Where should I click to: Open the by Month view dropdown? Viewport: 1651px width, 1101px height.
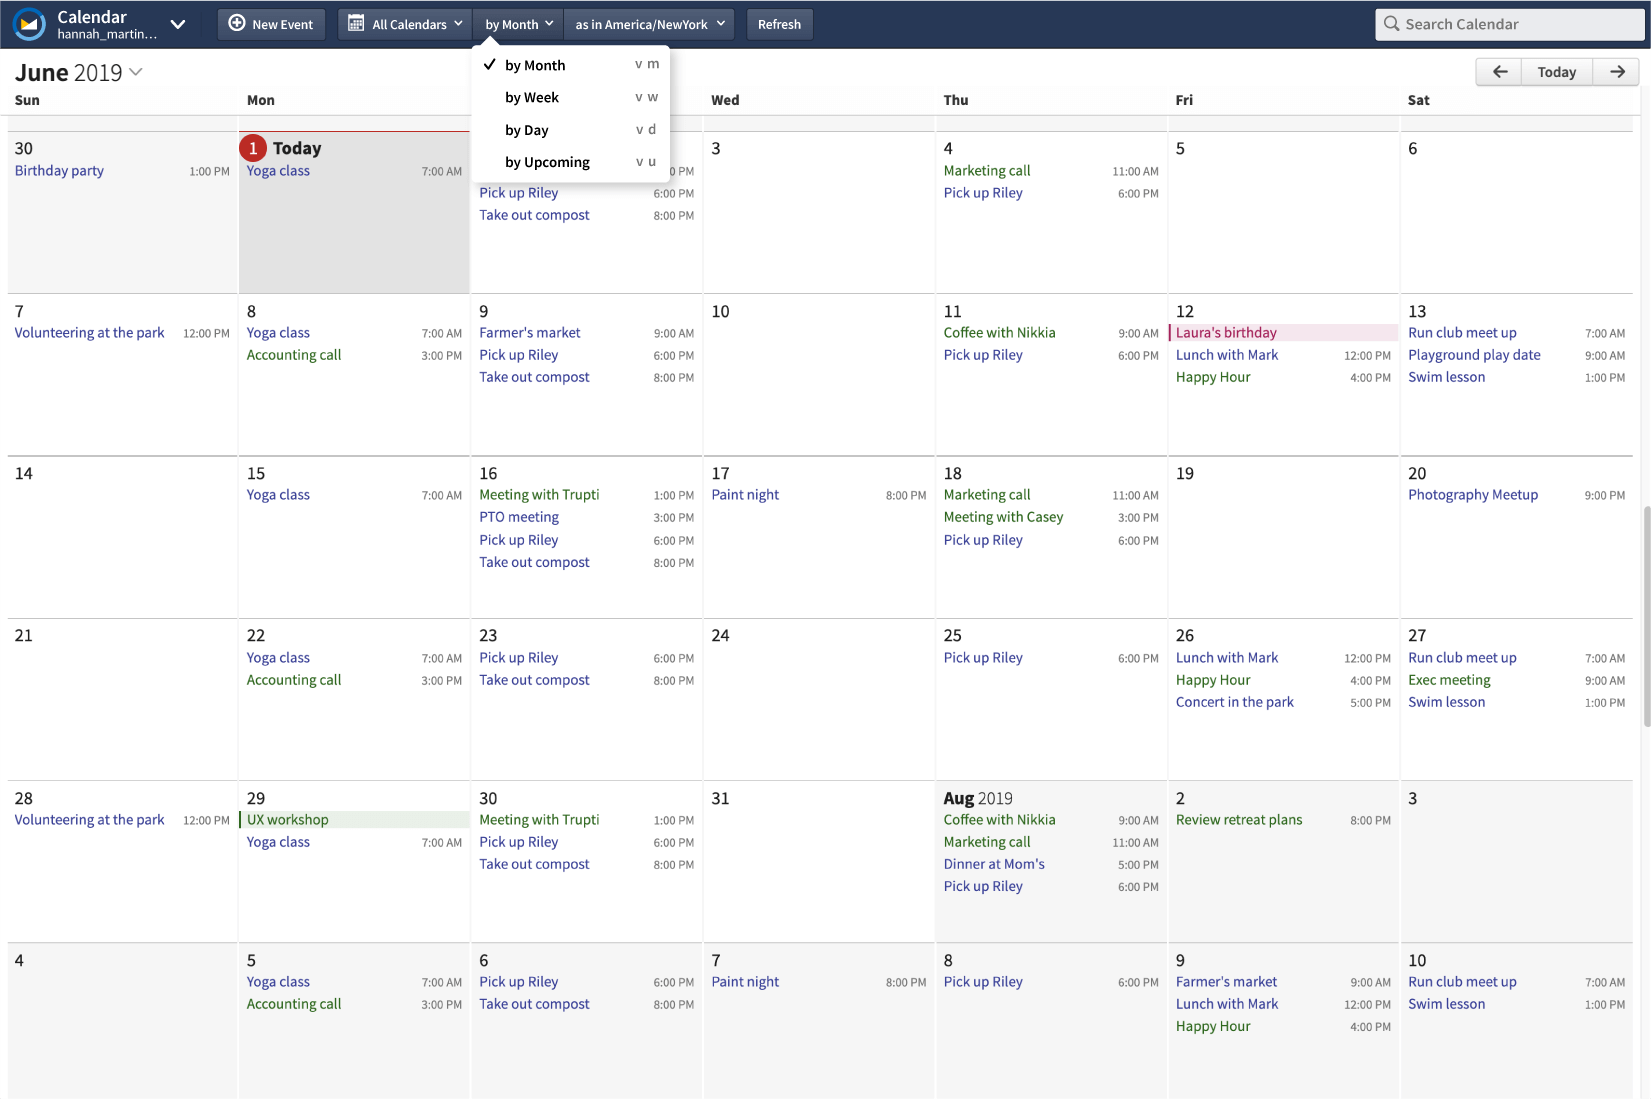(519, 24)
